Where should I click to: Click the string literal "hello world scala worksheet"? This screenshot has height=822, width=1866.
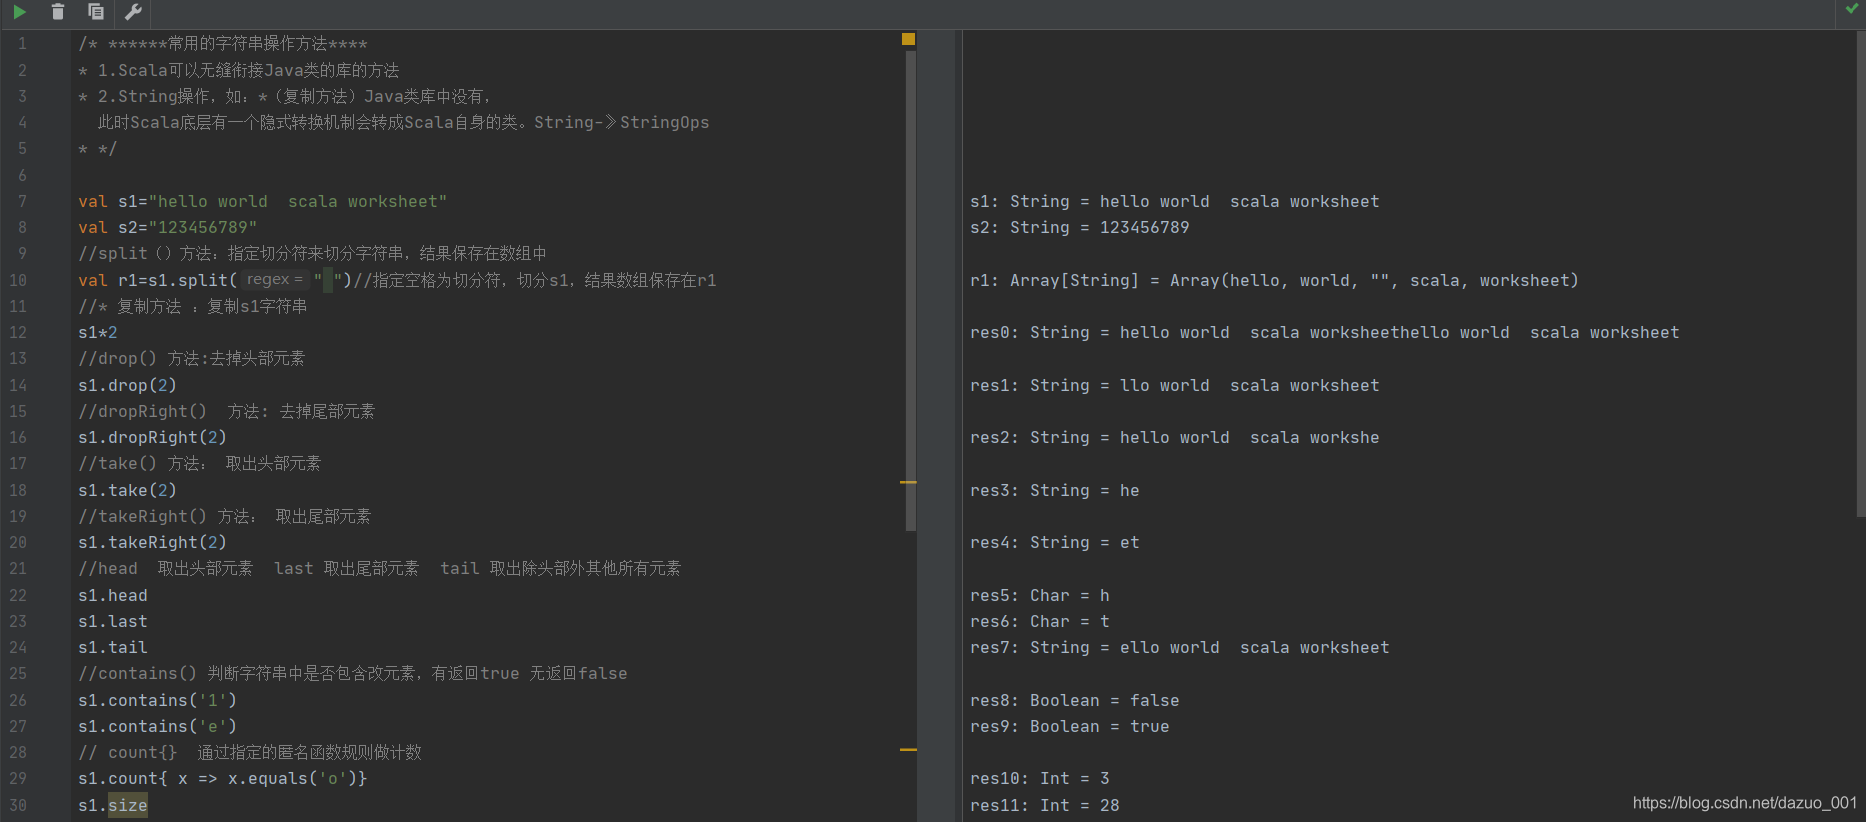tap(298, 201)
